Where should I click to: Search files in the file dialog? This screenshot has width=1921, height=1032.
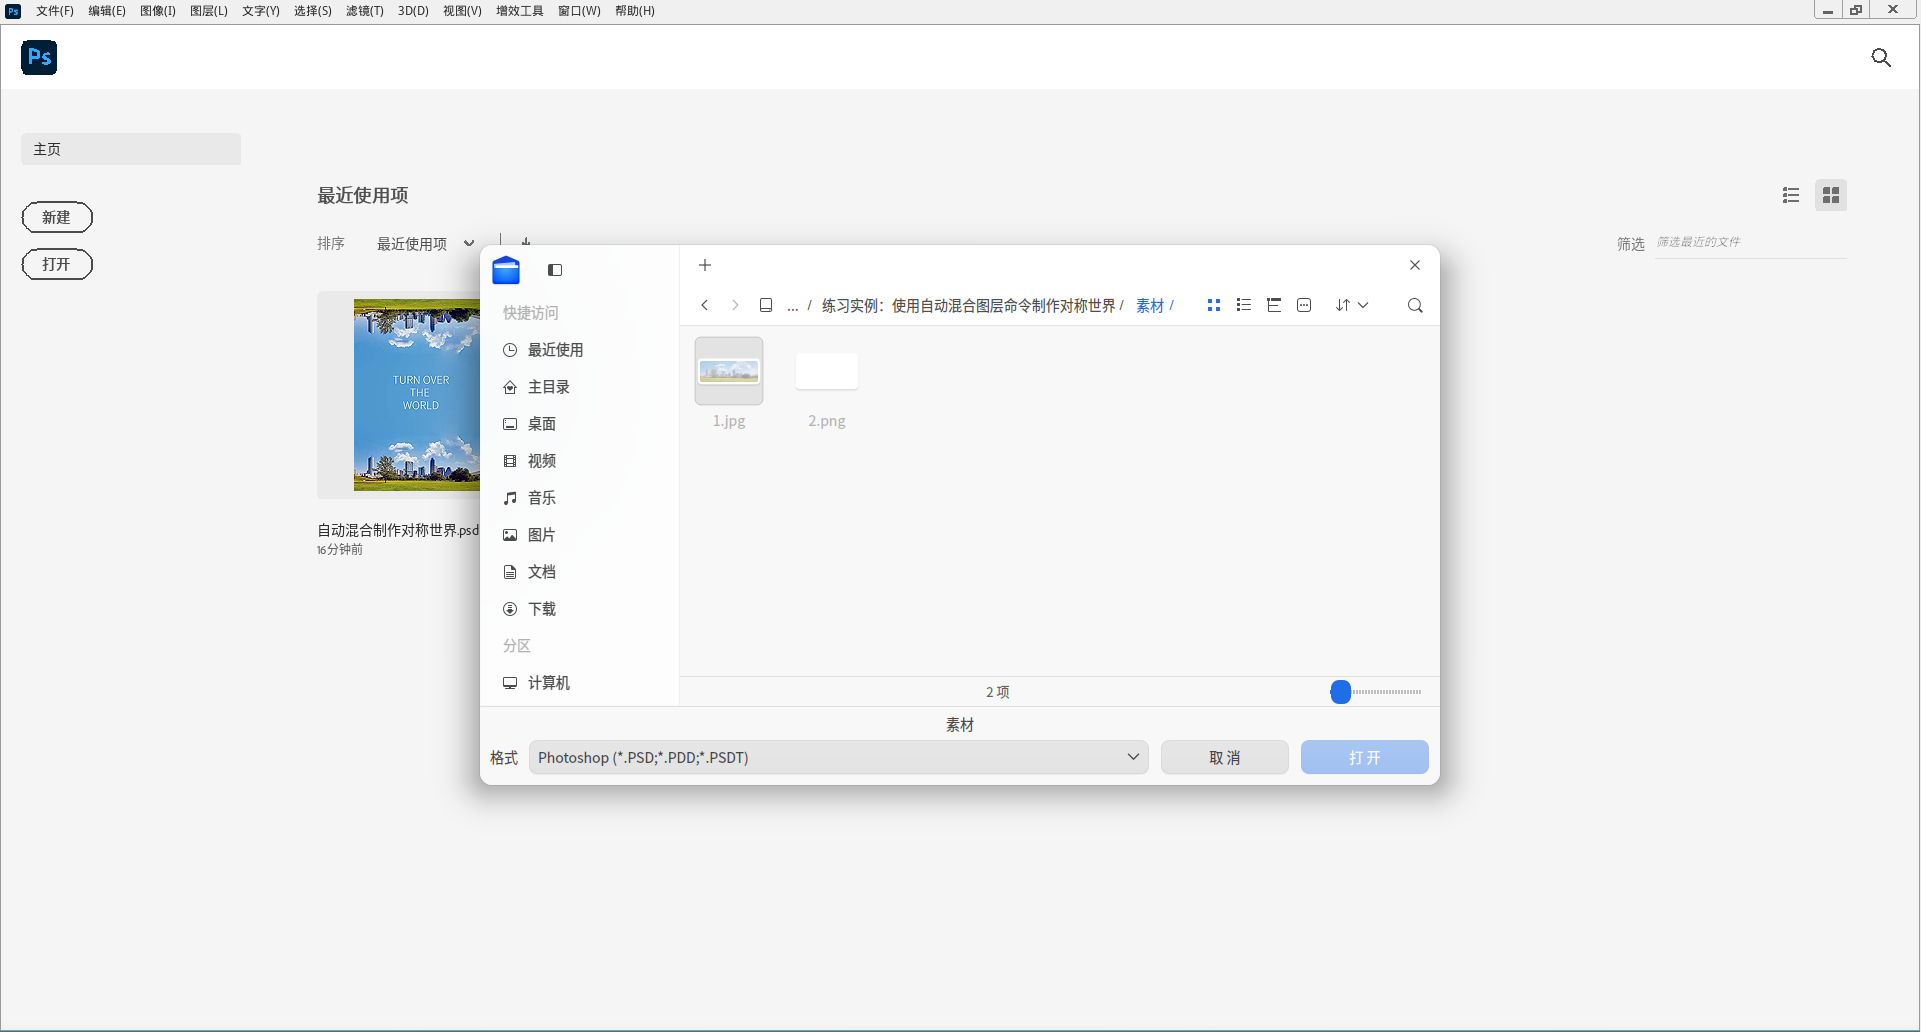(1415, 305)
